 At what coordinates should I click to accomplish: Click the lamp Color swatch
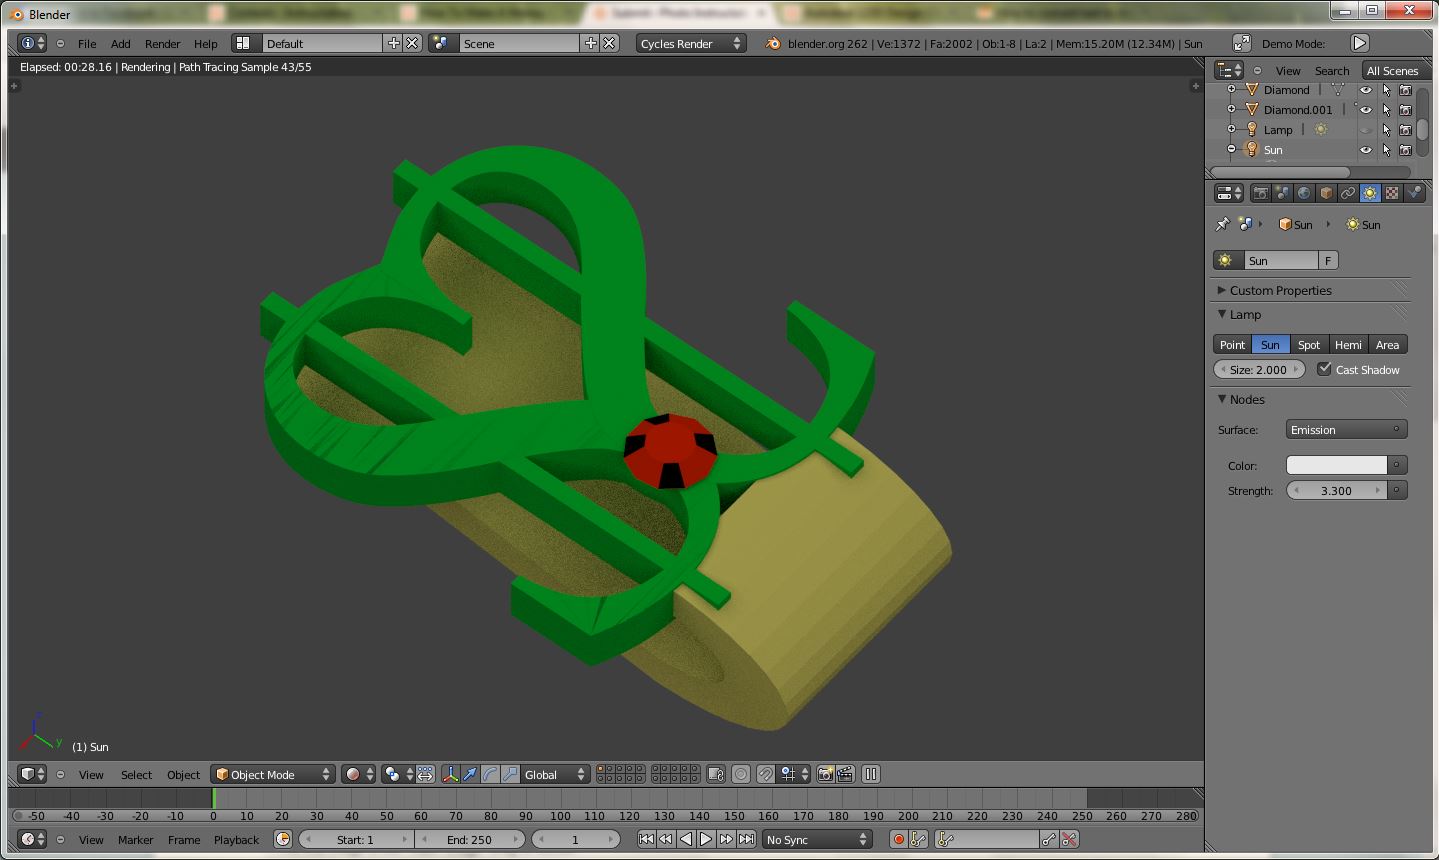1336,465
